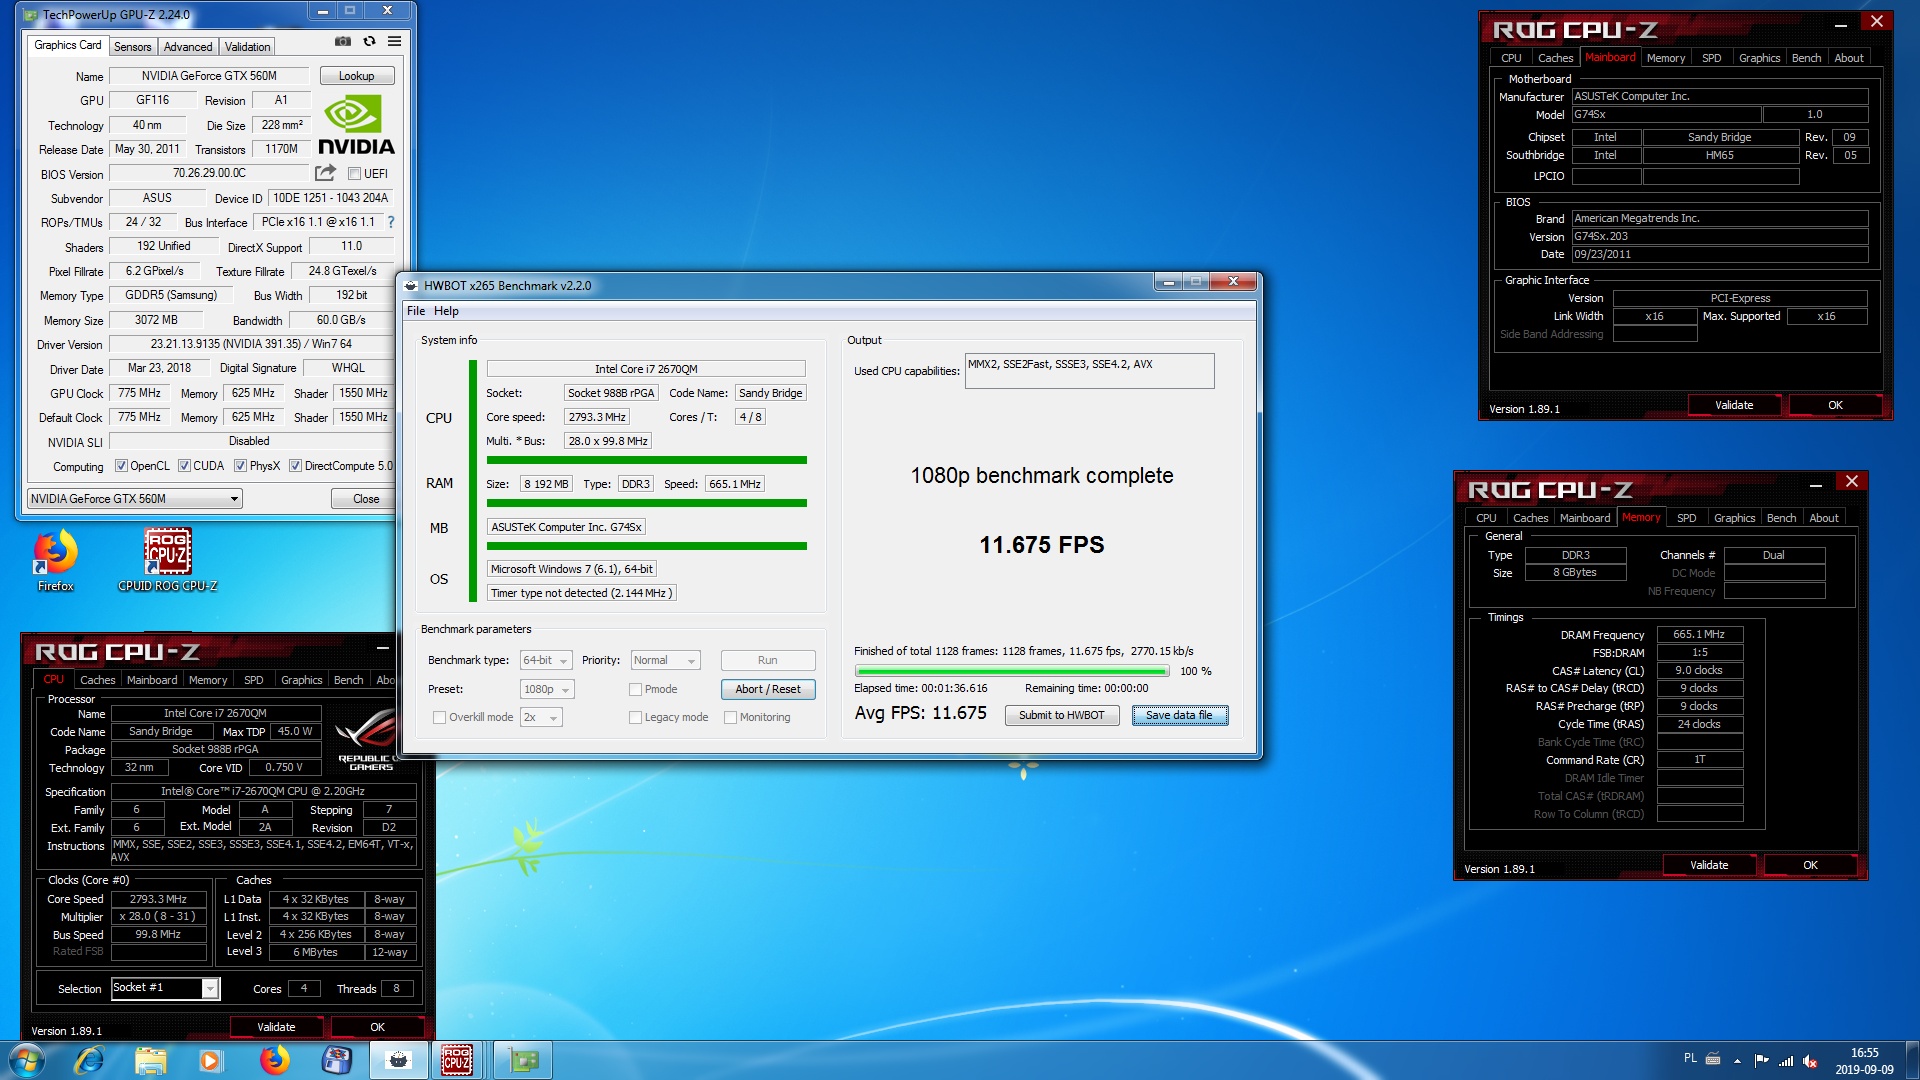
Task: Click the network signal tray icon
Action: click(x=1786, y=1061)
